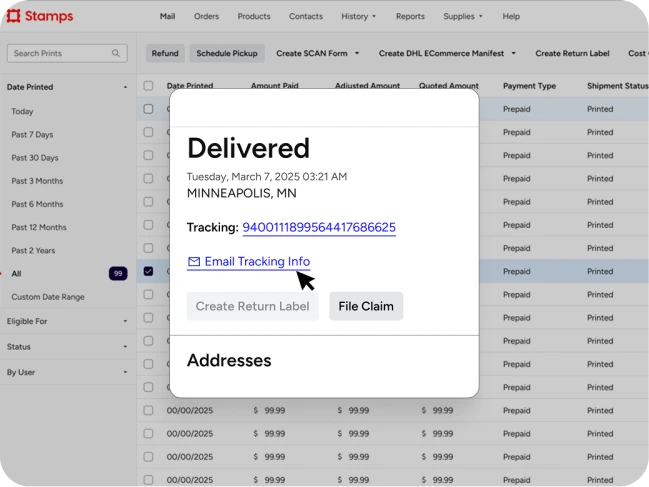Filter by Past 12 Months
649x487 pixels.
[39, 227]
